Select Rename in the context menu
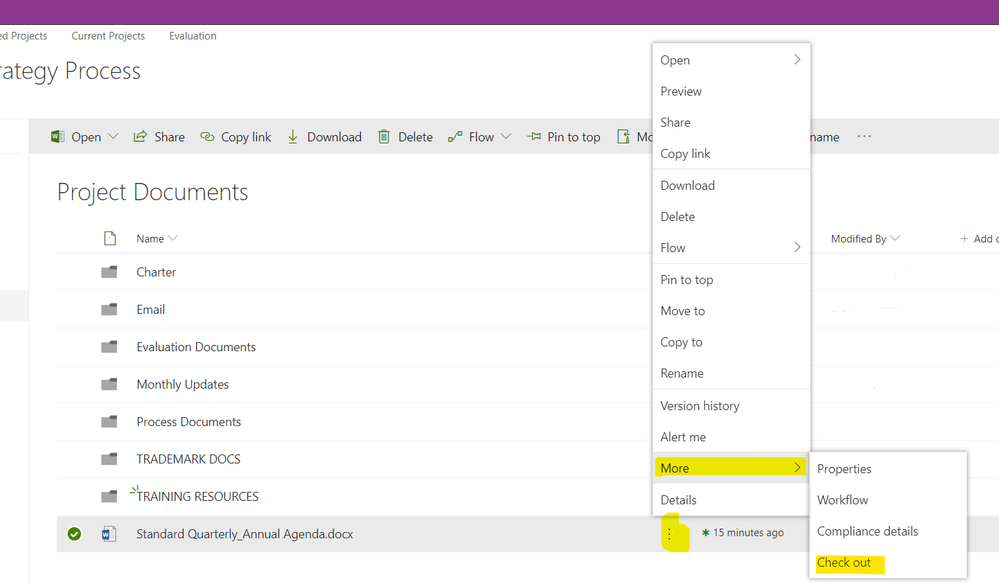This screenshot has height=584, width=999. pos(682,373)
